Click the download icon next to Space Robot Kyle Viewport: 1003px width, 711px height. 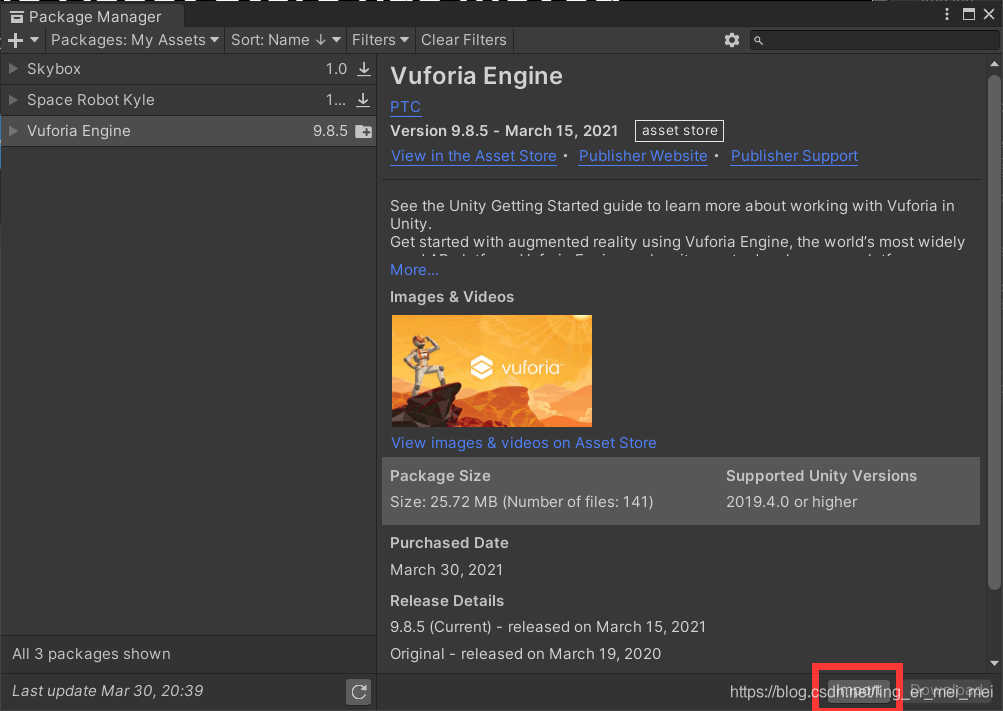click(363, 100)
